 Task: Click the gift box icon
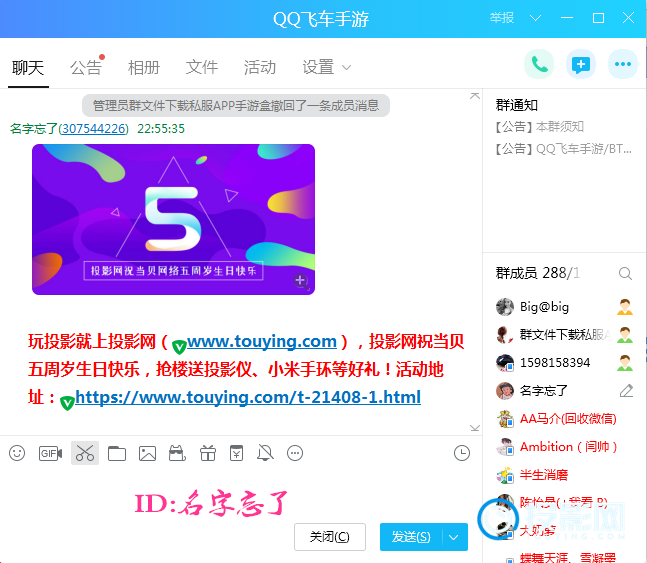click(208, 453)
